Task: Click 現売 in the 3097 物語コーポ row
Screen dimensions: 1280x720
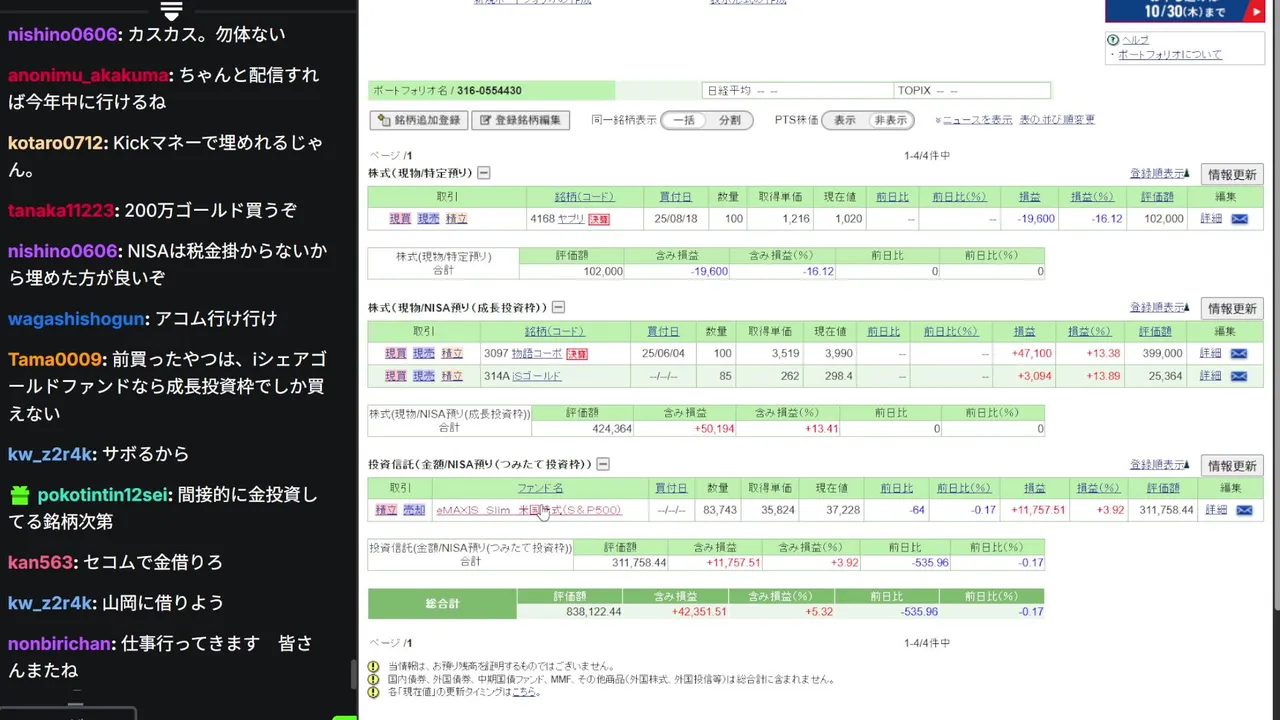Action: pyautogui.click(x=424, y=353)
